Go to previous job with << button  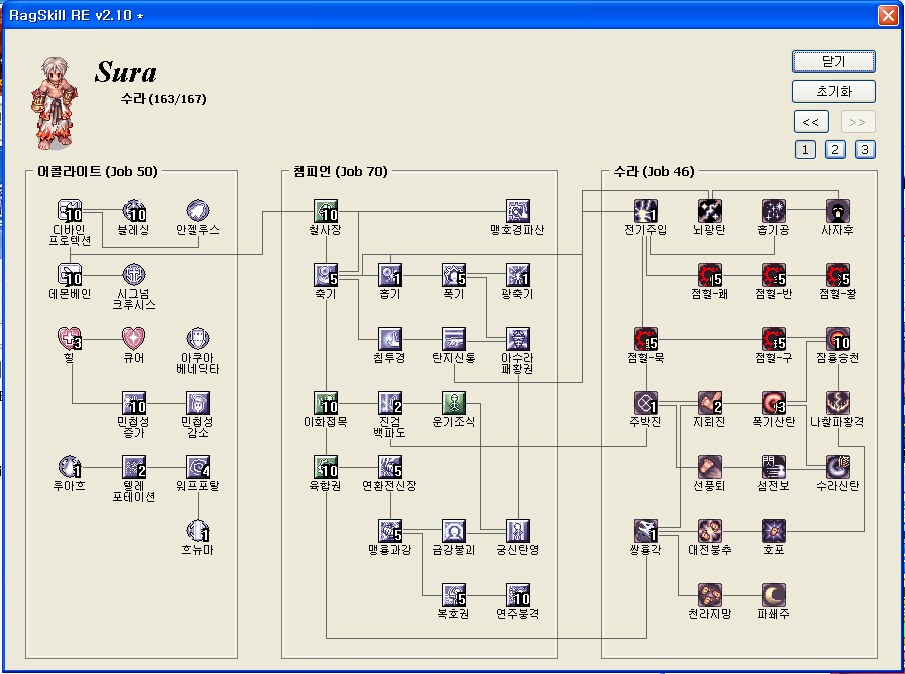pyautogui.click(x=811, y=122)
